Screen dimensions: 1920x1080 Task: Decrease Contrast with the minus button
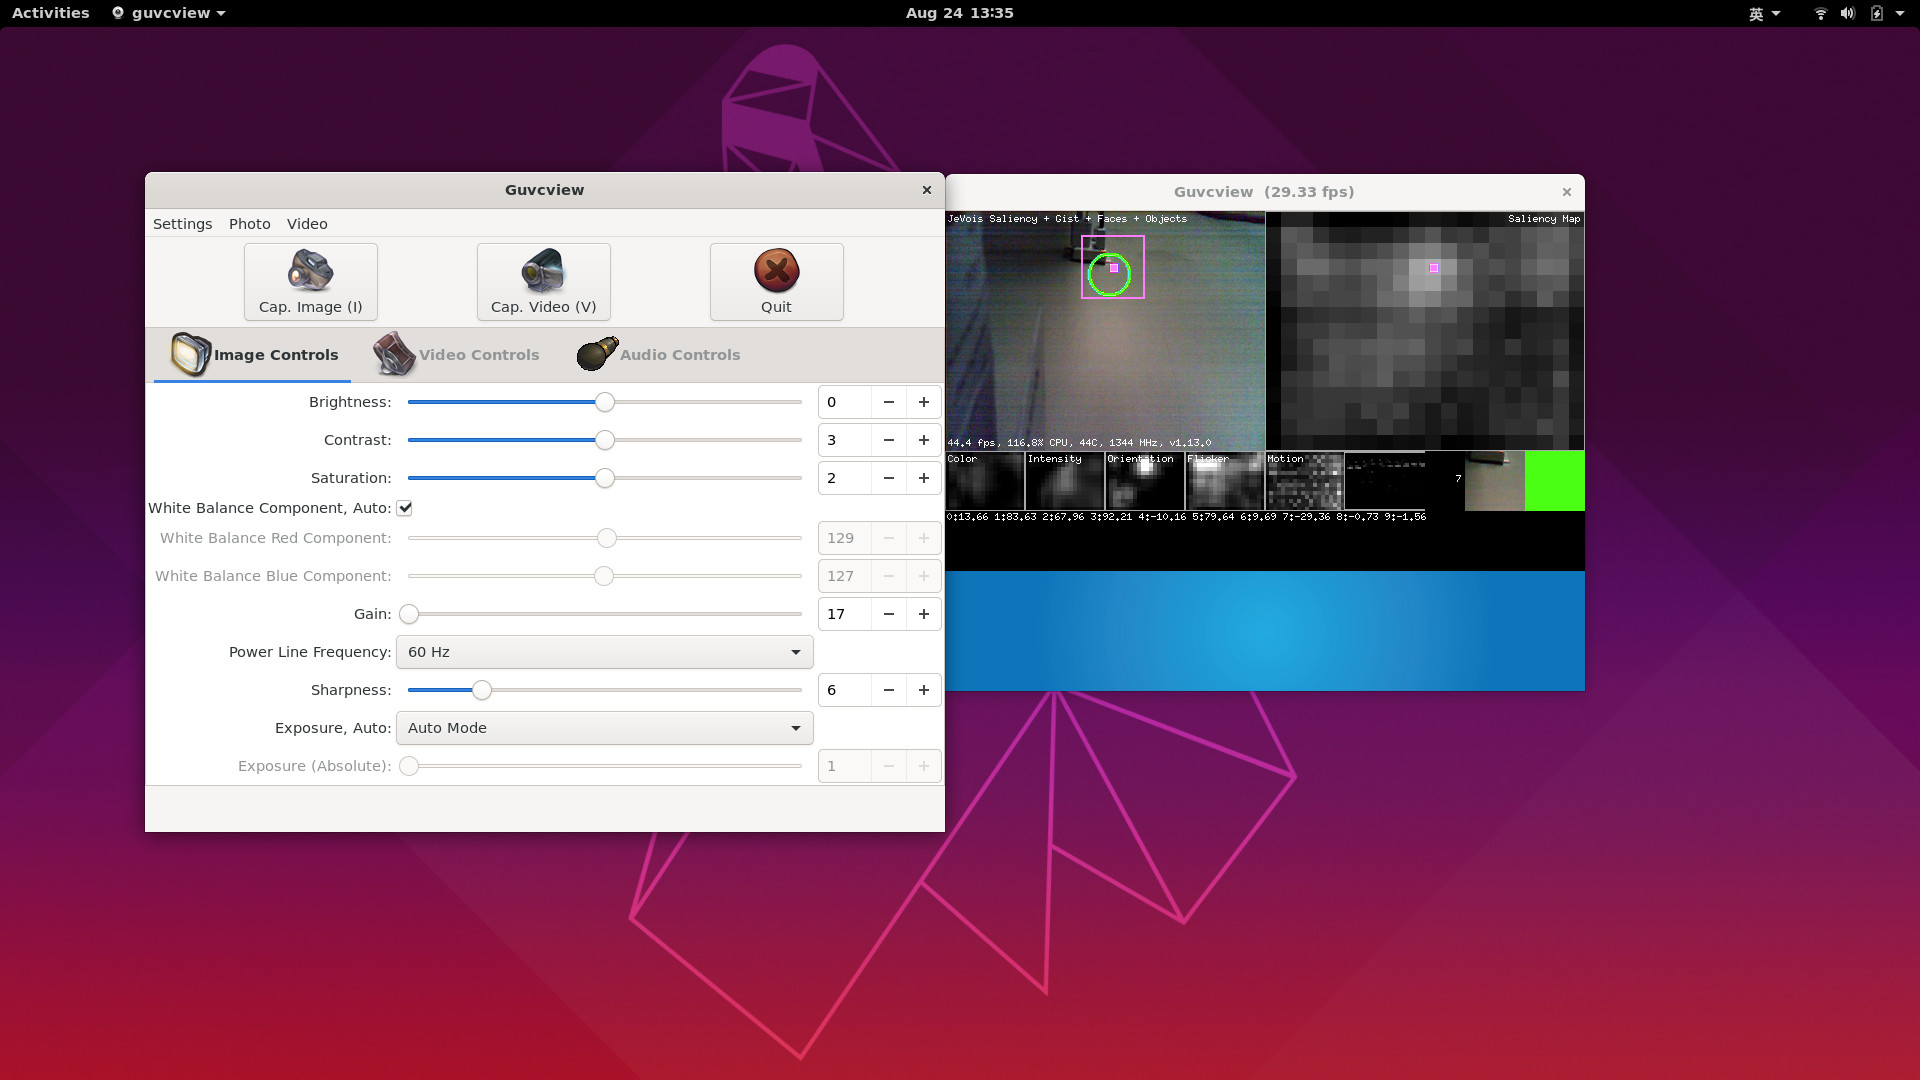click(x=888, y=440)
